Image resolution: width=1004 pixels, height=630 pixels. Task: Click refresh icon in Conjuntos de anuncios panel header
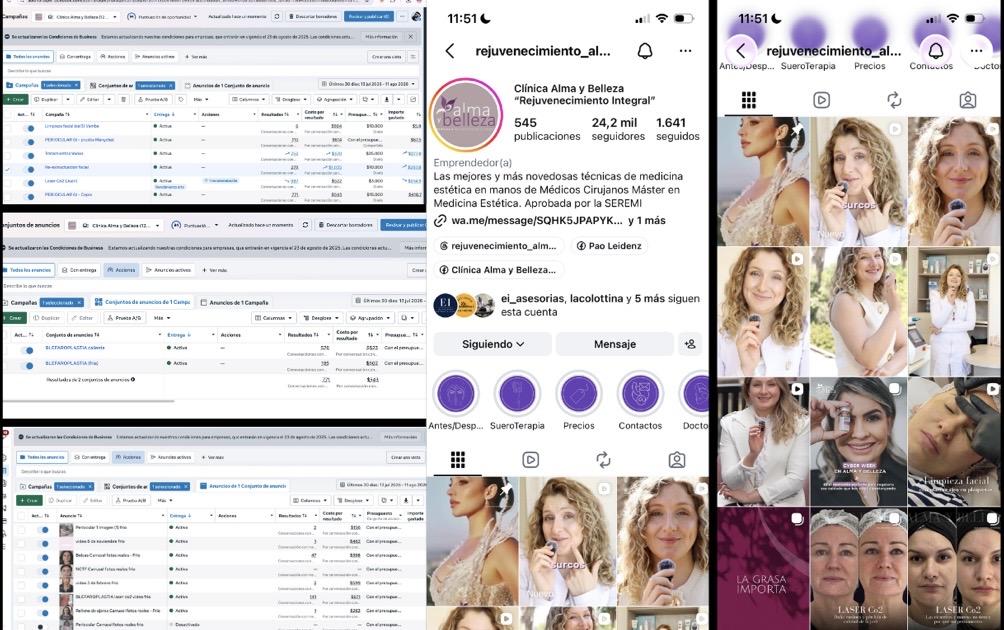[x=305, y=225]
